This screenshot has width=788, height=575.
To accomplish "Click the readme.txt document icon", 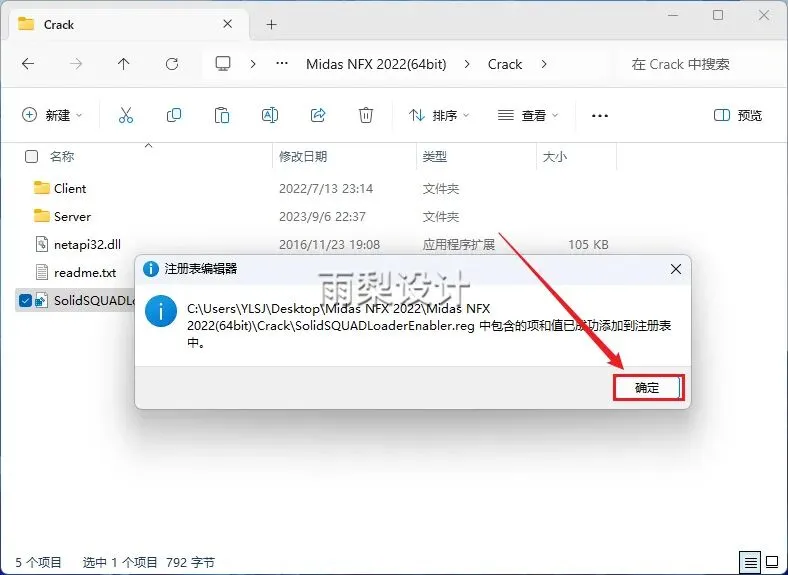I will click(x=41, y=272).
